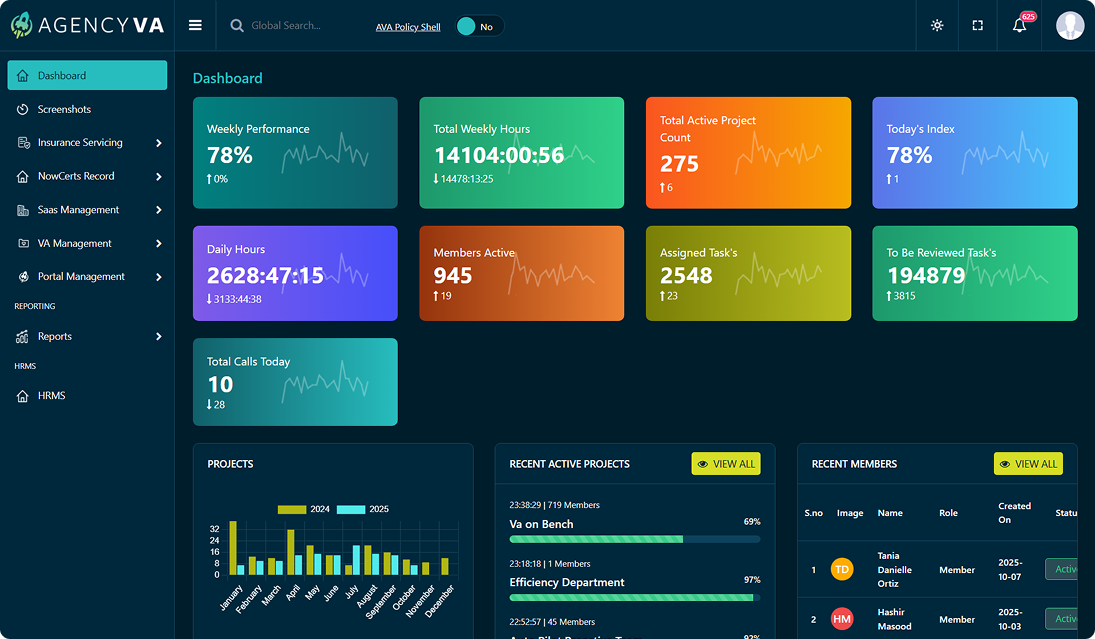Image resolution: width=1095 pixels, height=639 pixels.
Task: Expand the Reports submenu chevron
Action: [158, 337]
